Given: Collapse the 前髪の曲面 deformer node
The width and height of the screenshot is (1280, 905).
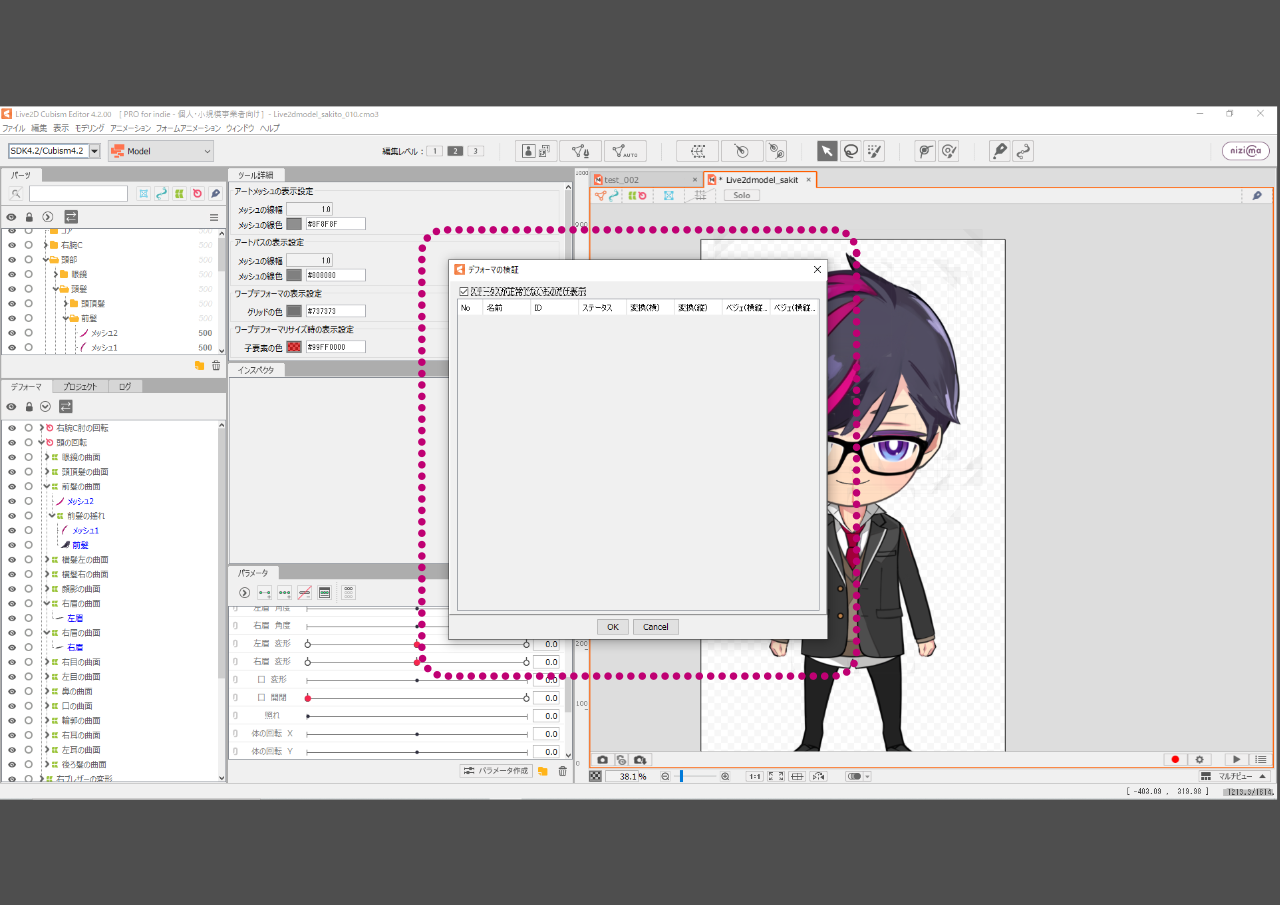Looking at the screenshot, I should pos(47,486).
